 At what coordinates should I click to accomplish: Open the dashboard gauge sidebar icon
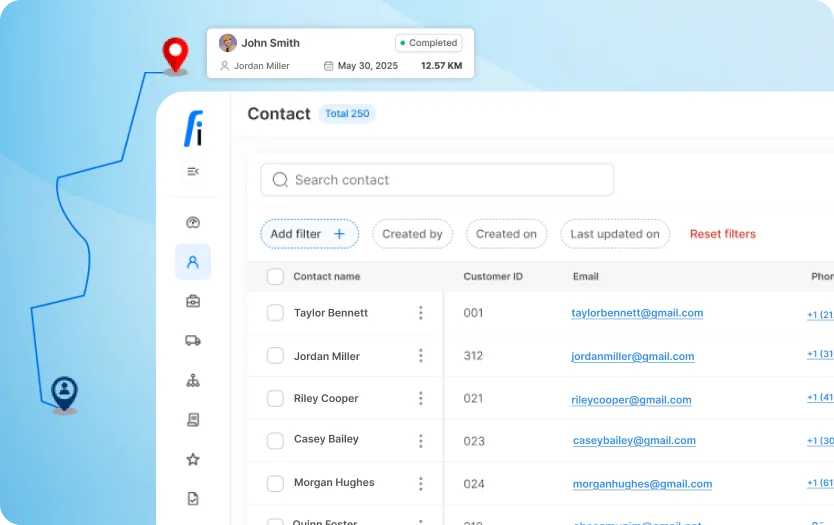pos(193,222)
